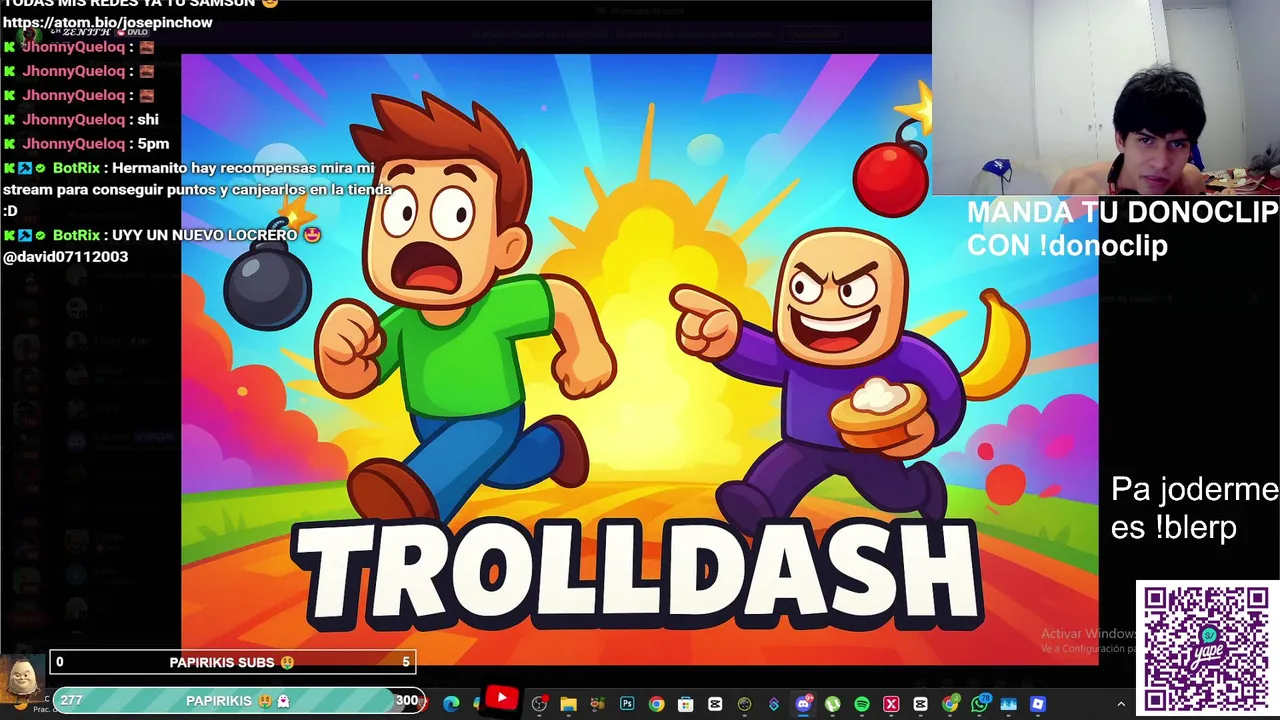Click the 'Pa joderme es !blerp' text
The height and width of the screenshot is (720, 1280).
(x=1194, y=508)
